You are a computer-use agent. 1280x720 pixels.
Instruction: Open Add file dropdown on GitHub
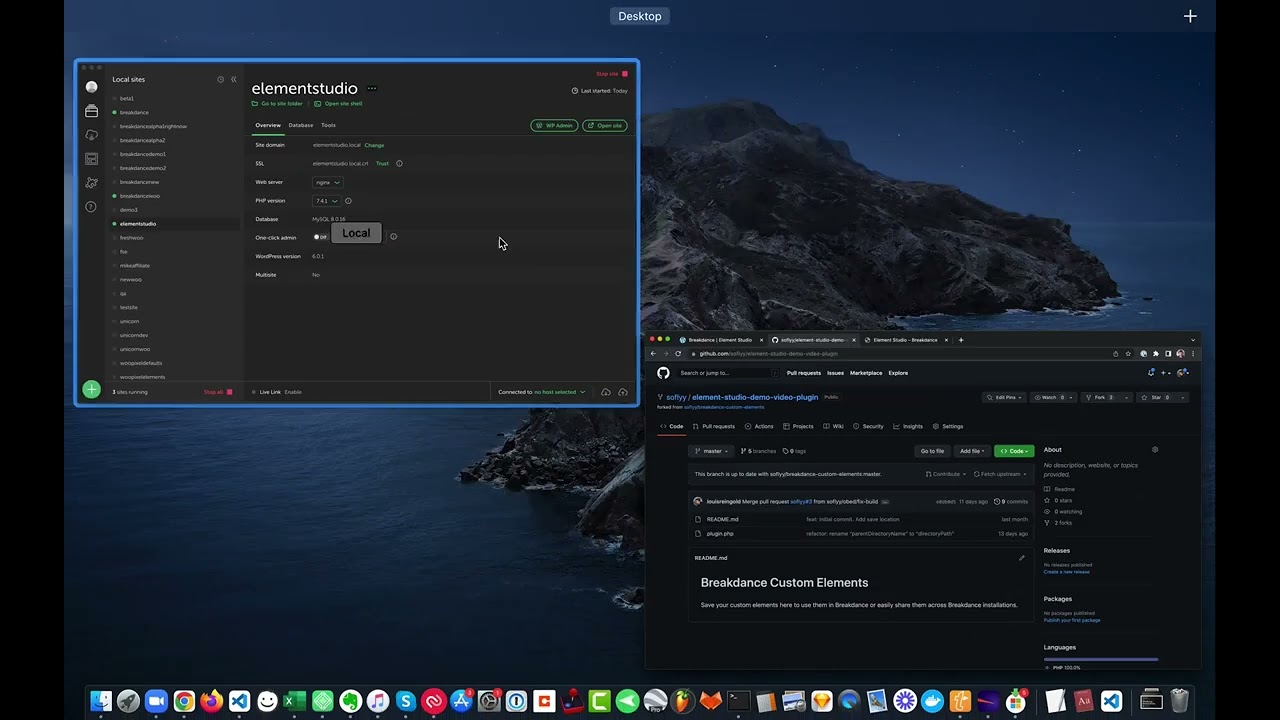point(971,451)
